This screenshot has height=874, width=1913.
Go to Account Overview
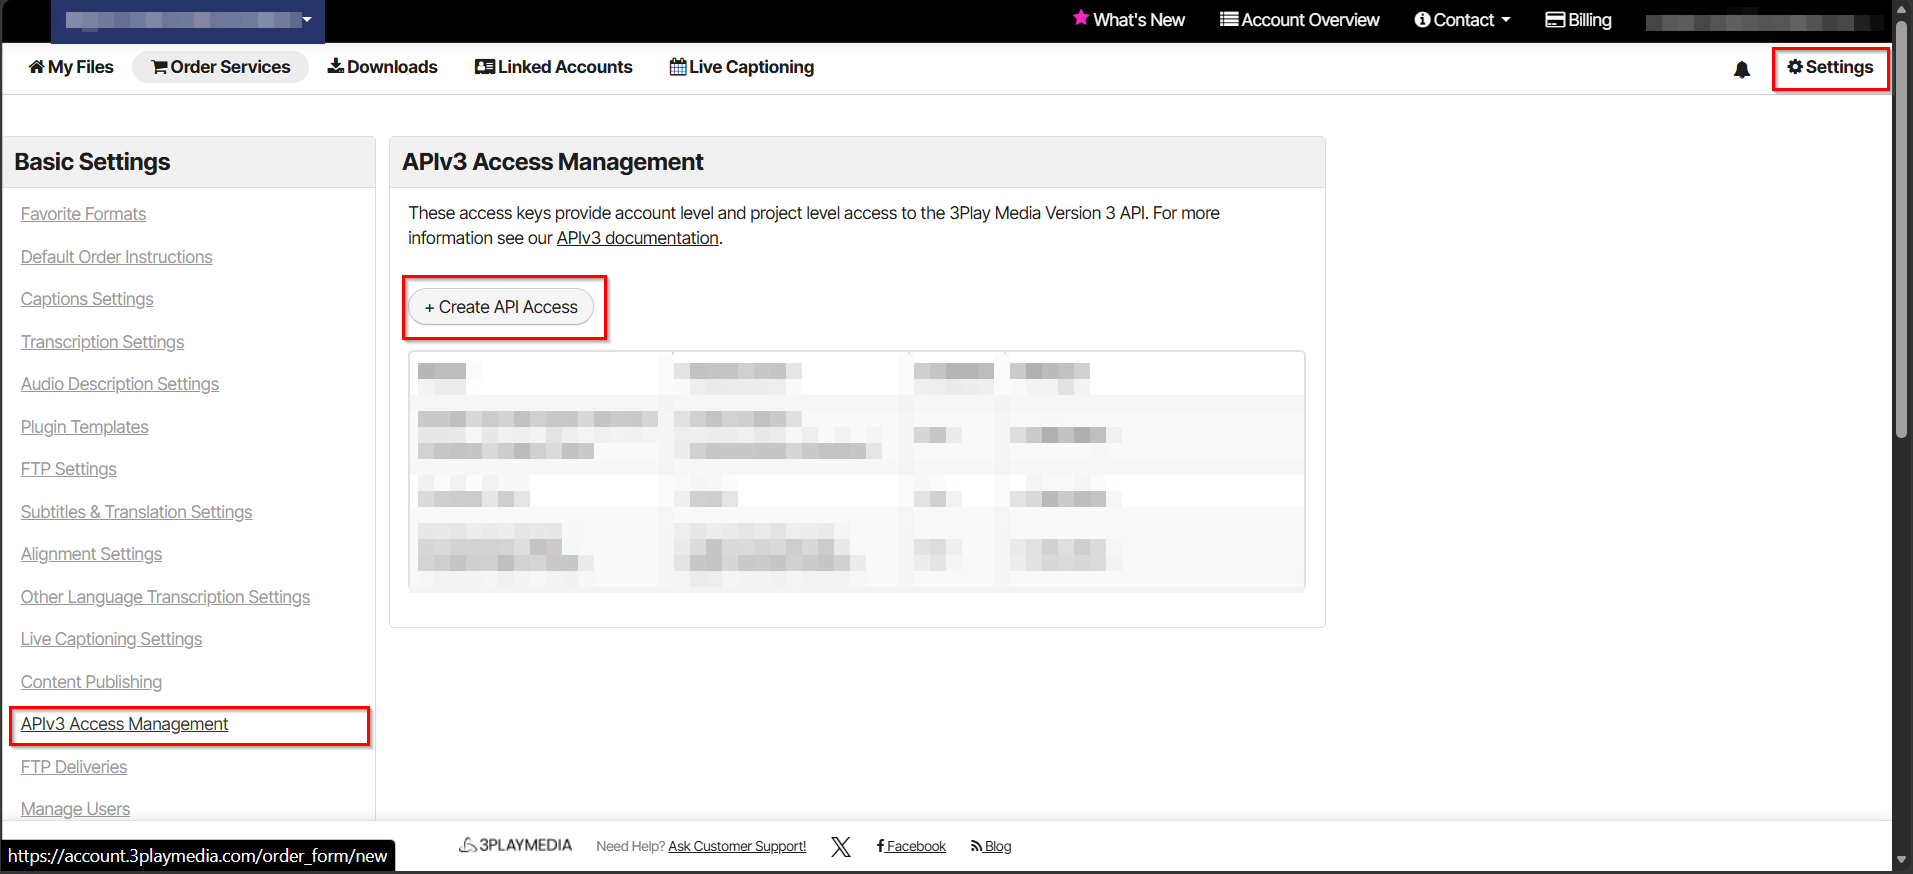click(x=1299, y=20)
